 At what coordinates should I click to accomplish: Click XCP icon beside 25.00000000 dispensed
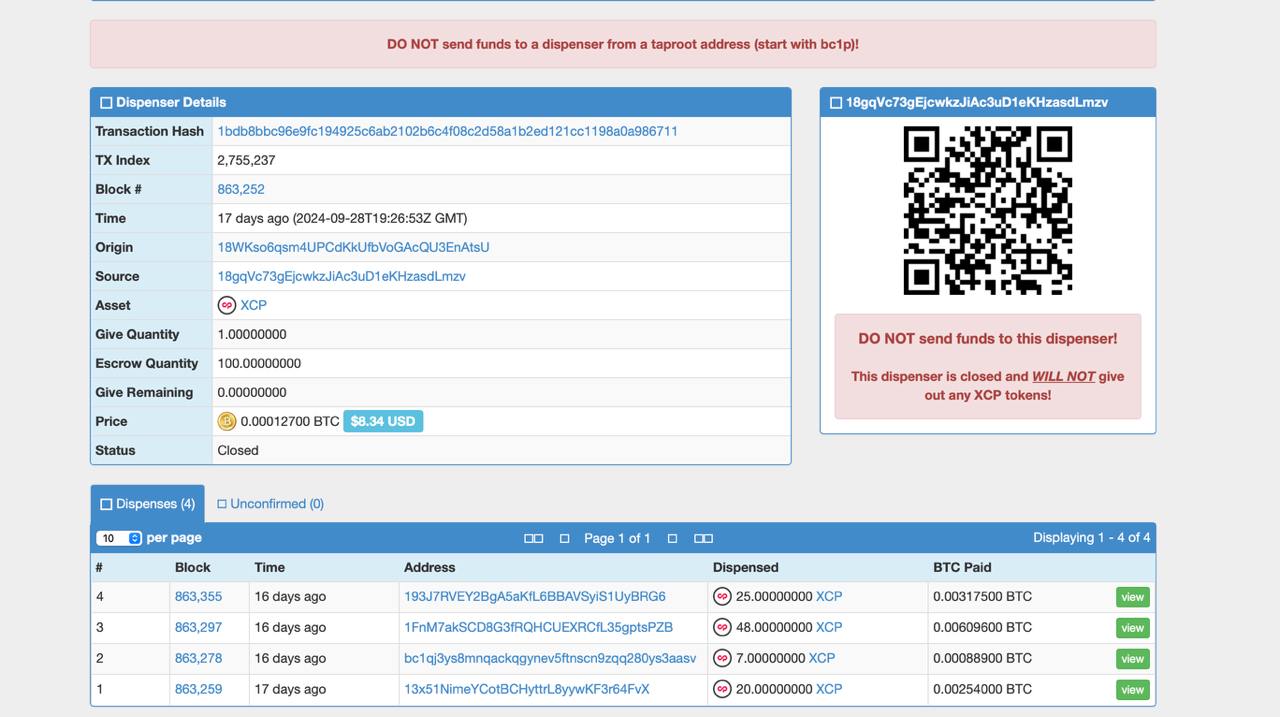[x=722, y=596]
